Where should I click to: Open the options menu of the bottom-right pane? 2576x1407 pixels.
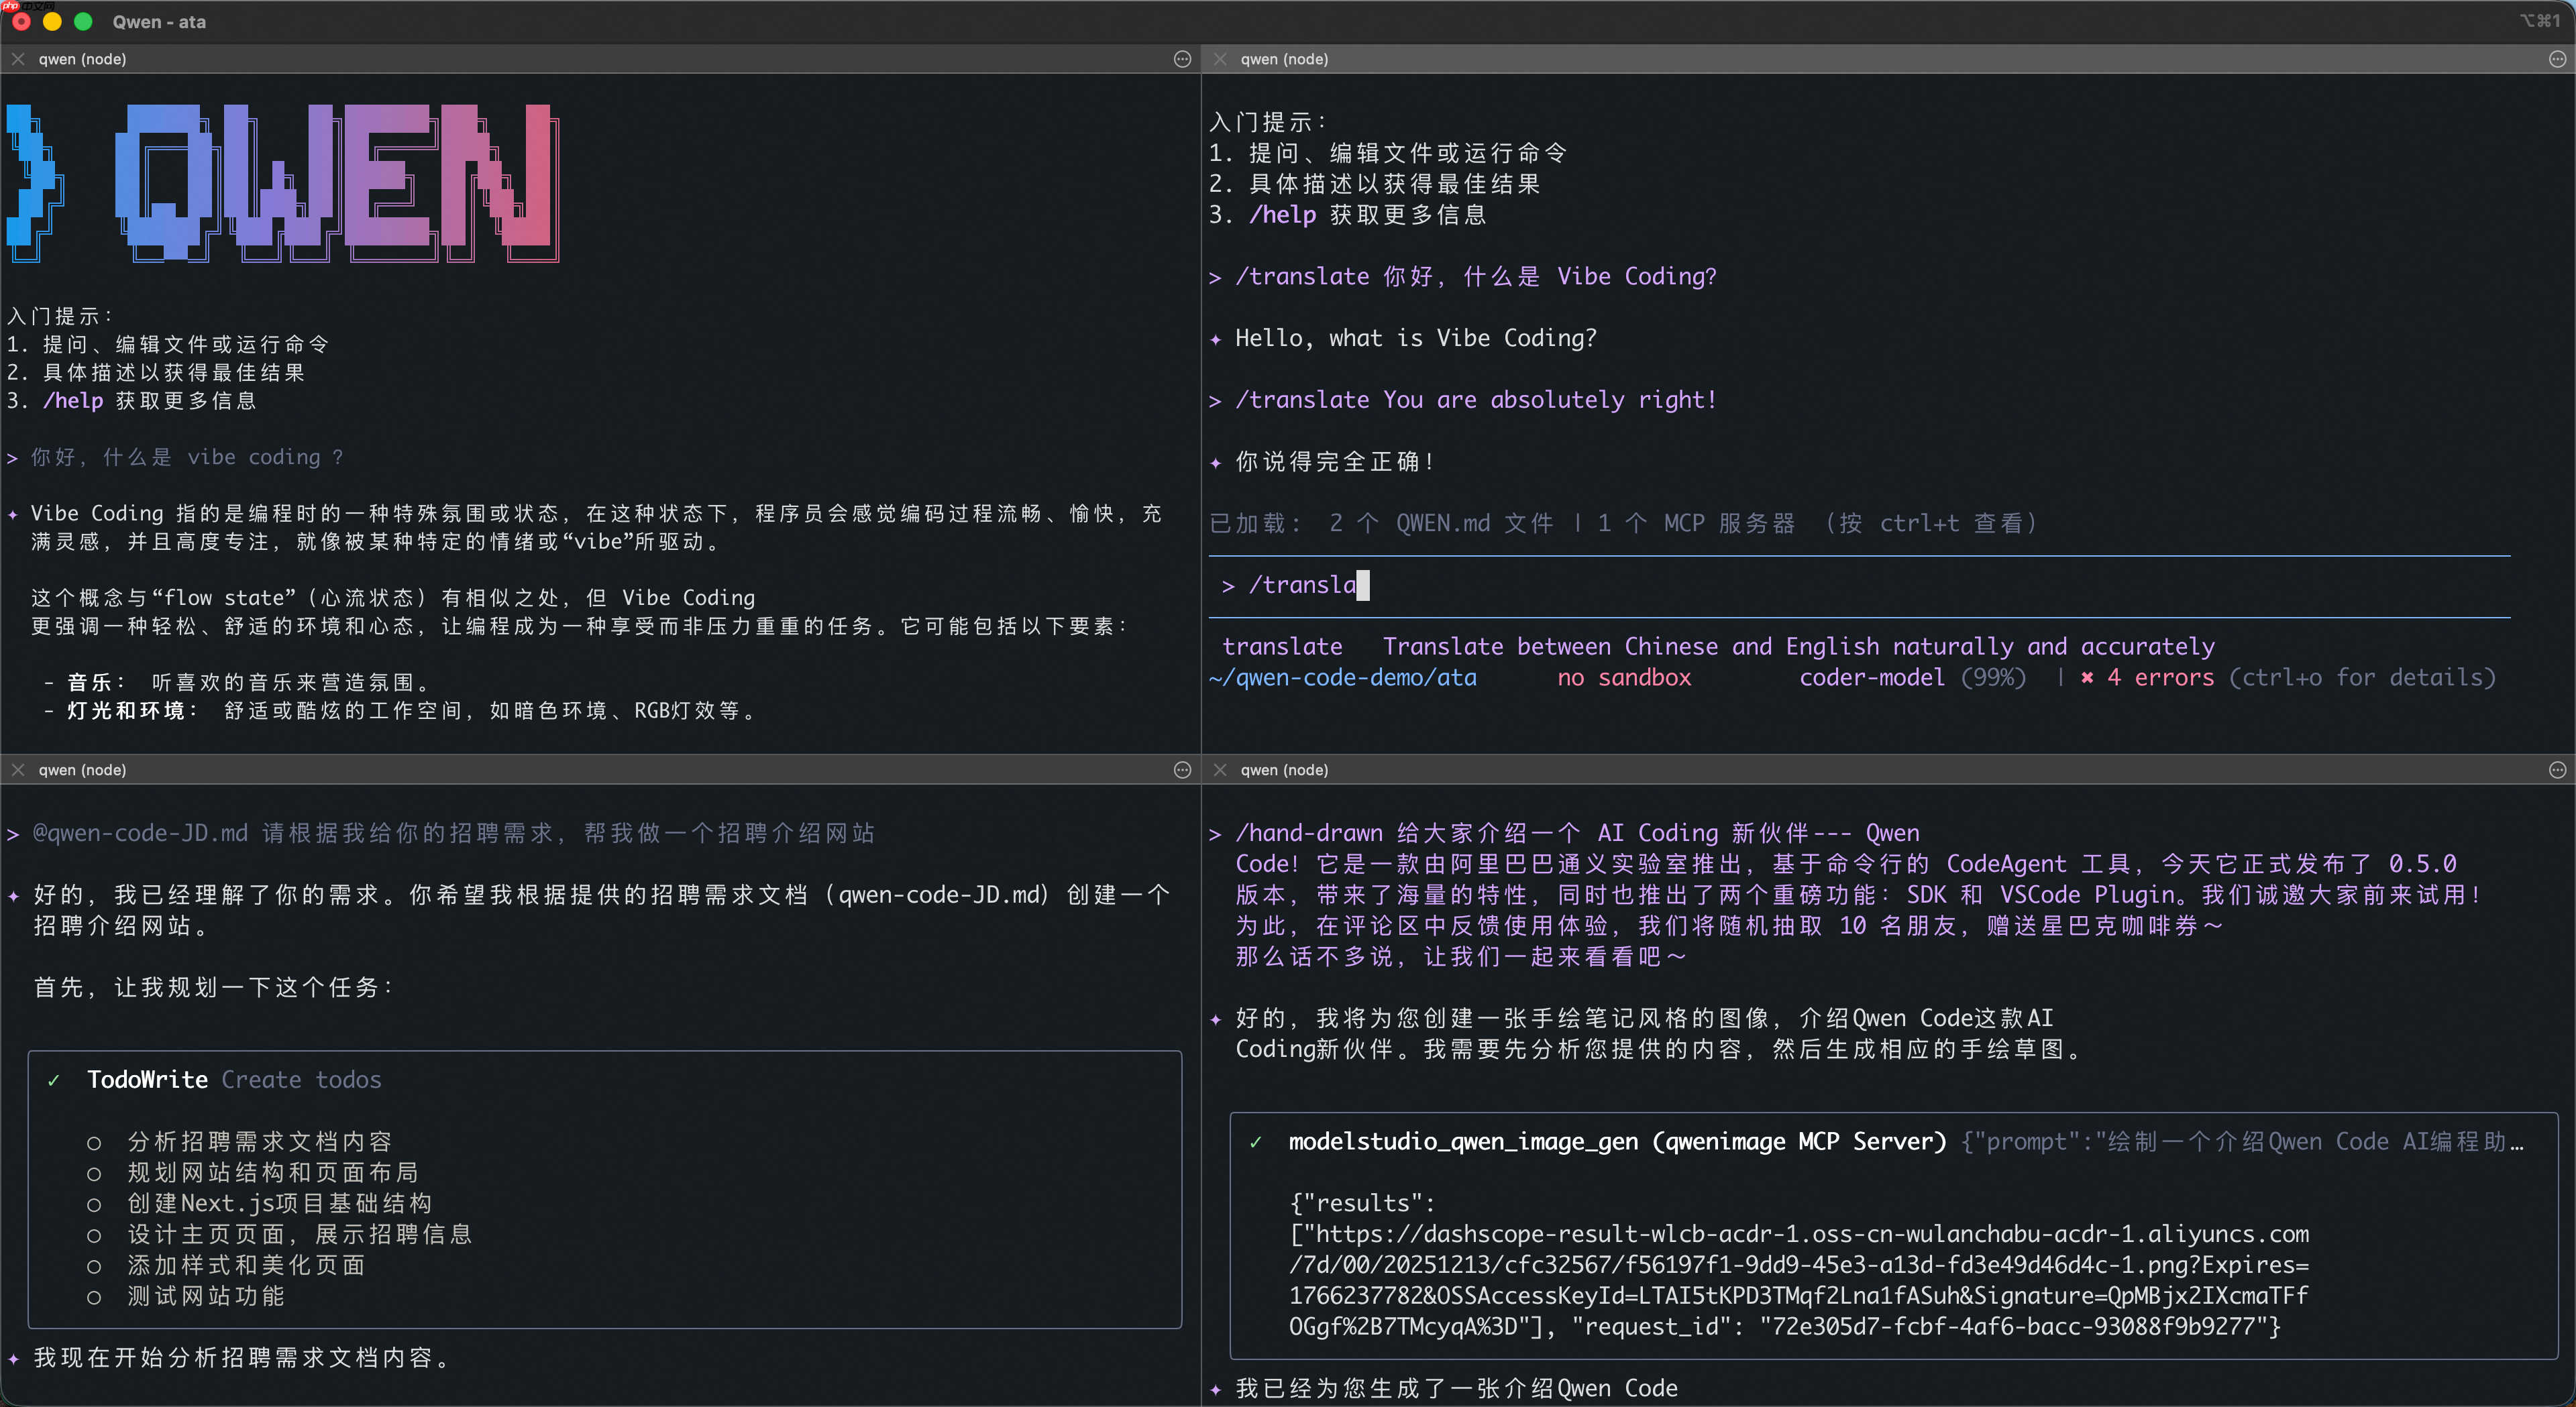click(2558, 770)
